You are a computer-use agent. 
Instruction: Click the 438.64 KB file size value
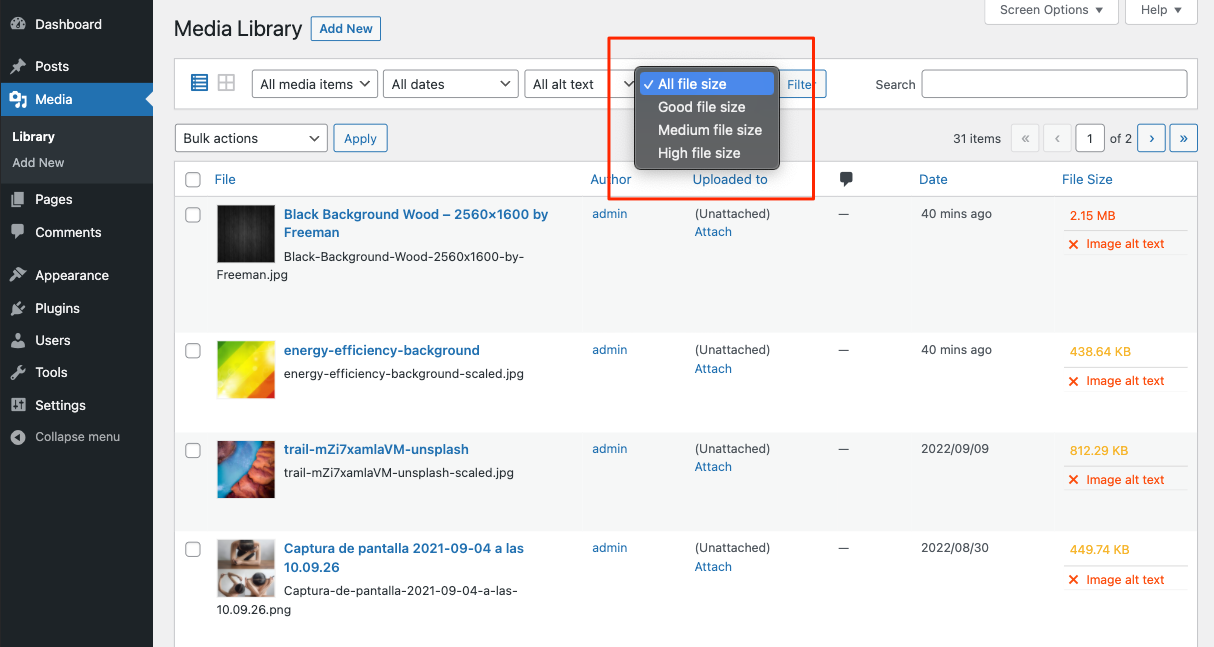tap(1099, 351)
